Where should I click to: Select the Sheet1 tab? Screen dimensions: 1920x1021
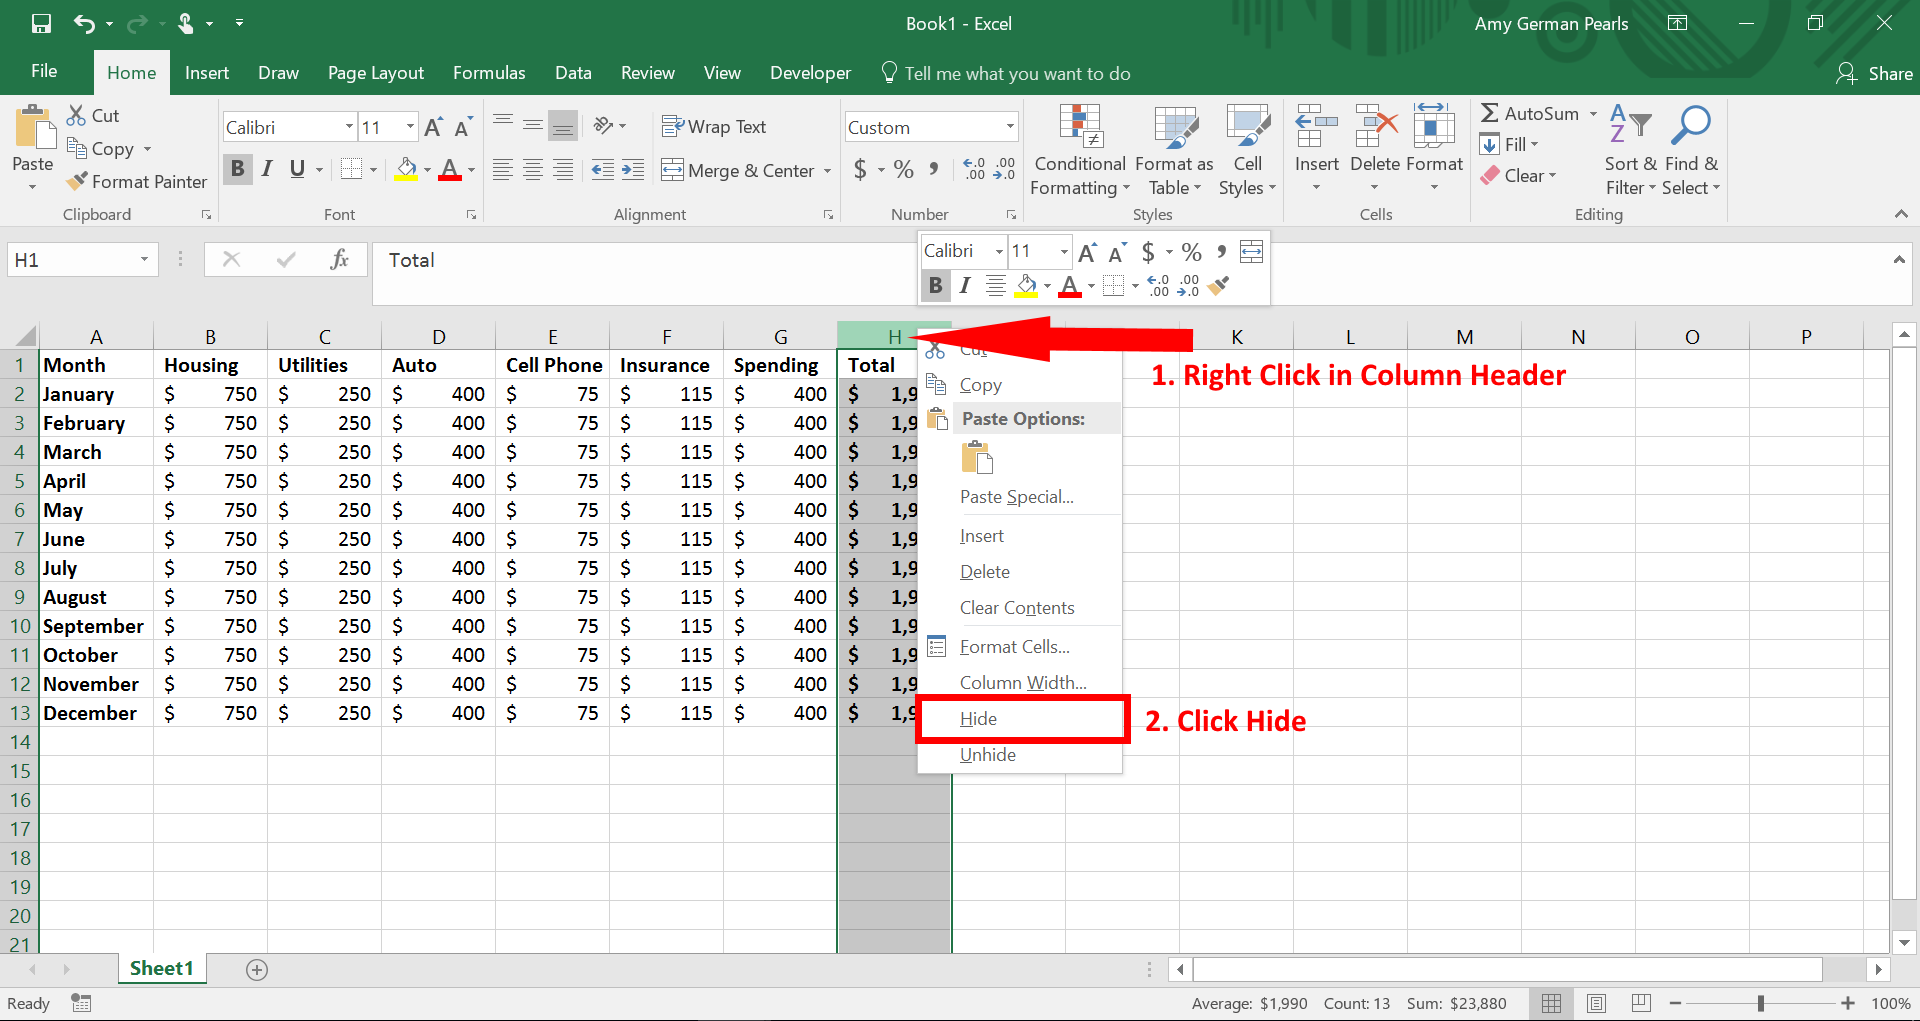tap(161, 968)
